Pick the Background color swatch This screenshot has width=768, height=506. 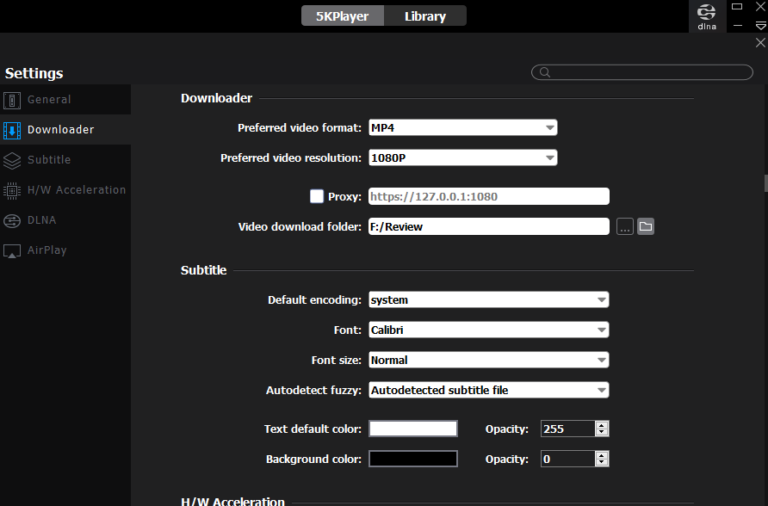(413, 459)
